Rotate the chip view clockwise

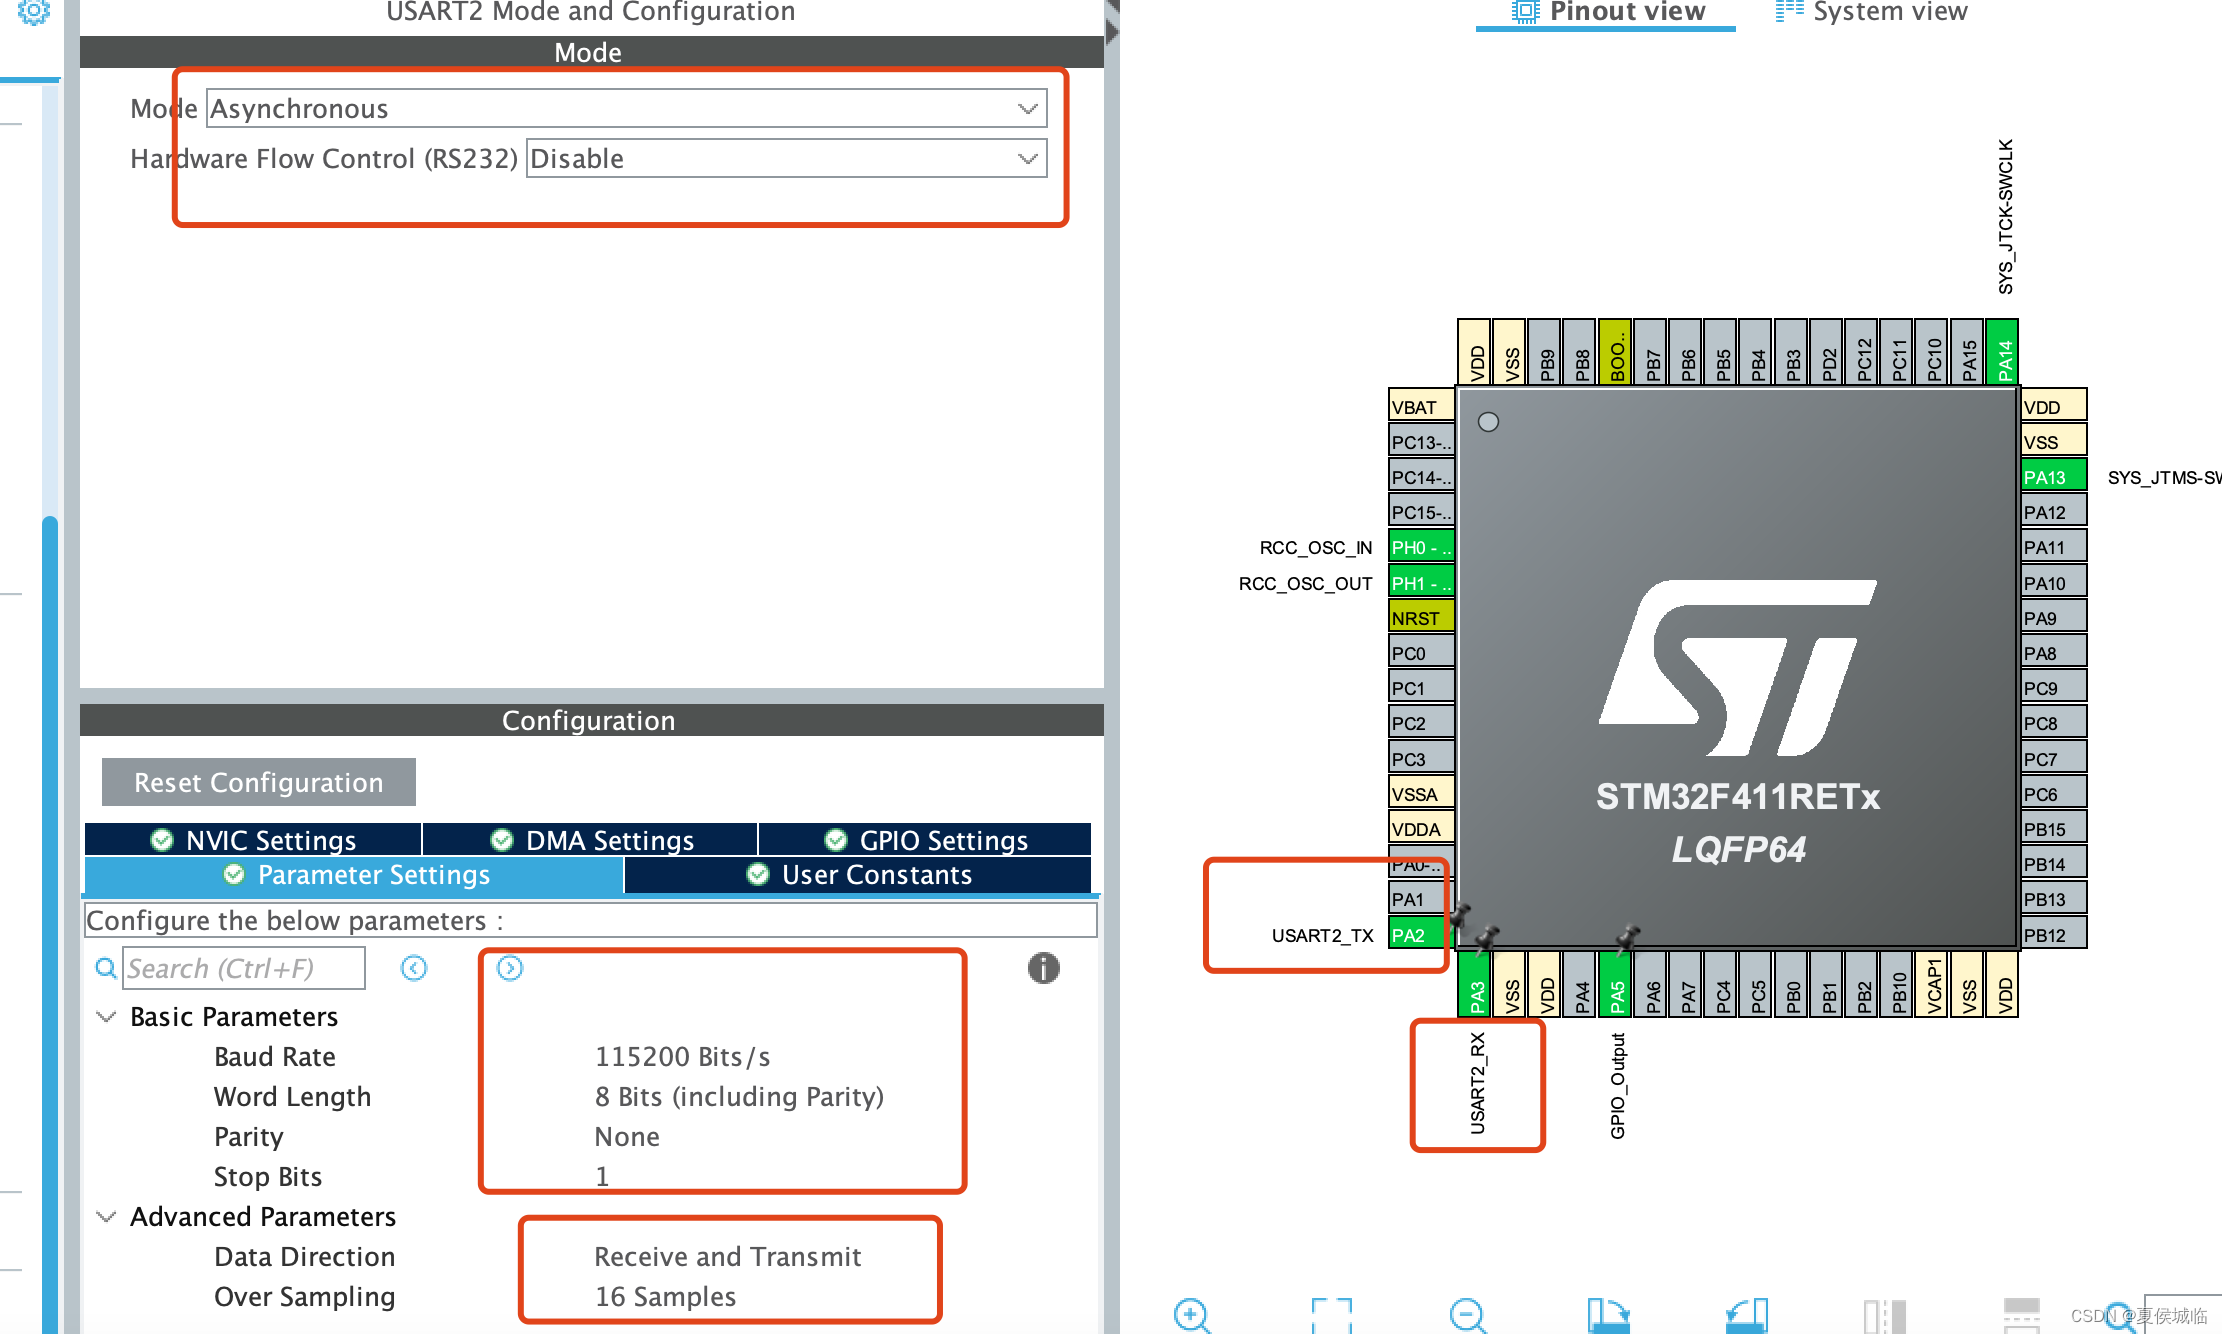tap(1608, 1315)
